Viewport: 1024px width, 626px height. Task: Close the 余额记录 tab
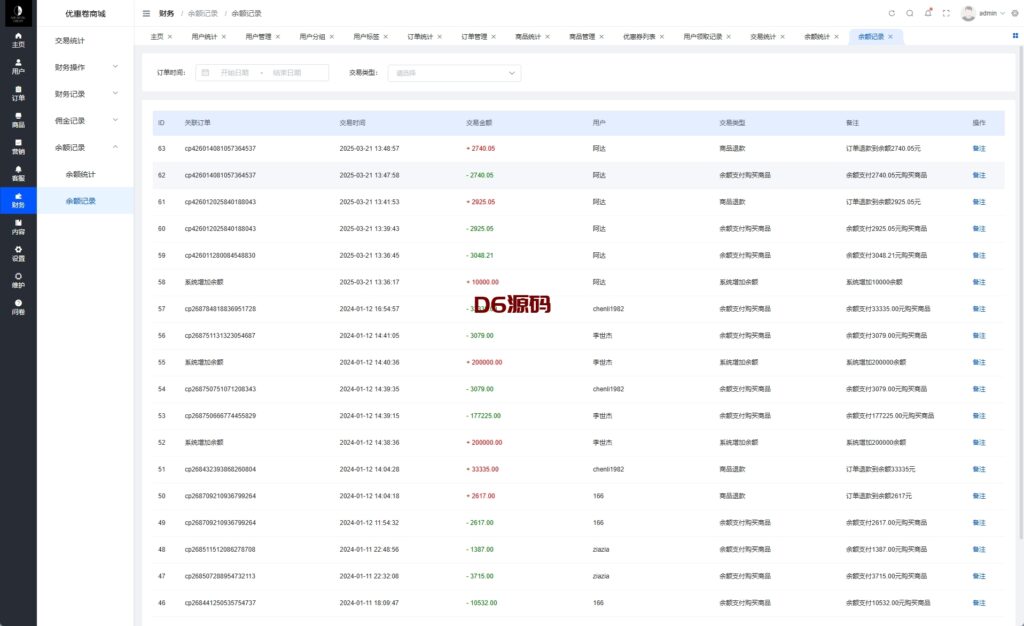click(x=890, y=37)
